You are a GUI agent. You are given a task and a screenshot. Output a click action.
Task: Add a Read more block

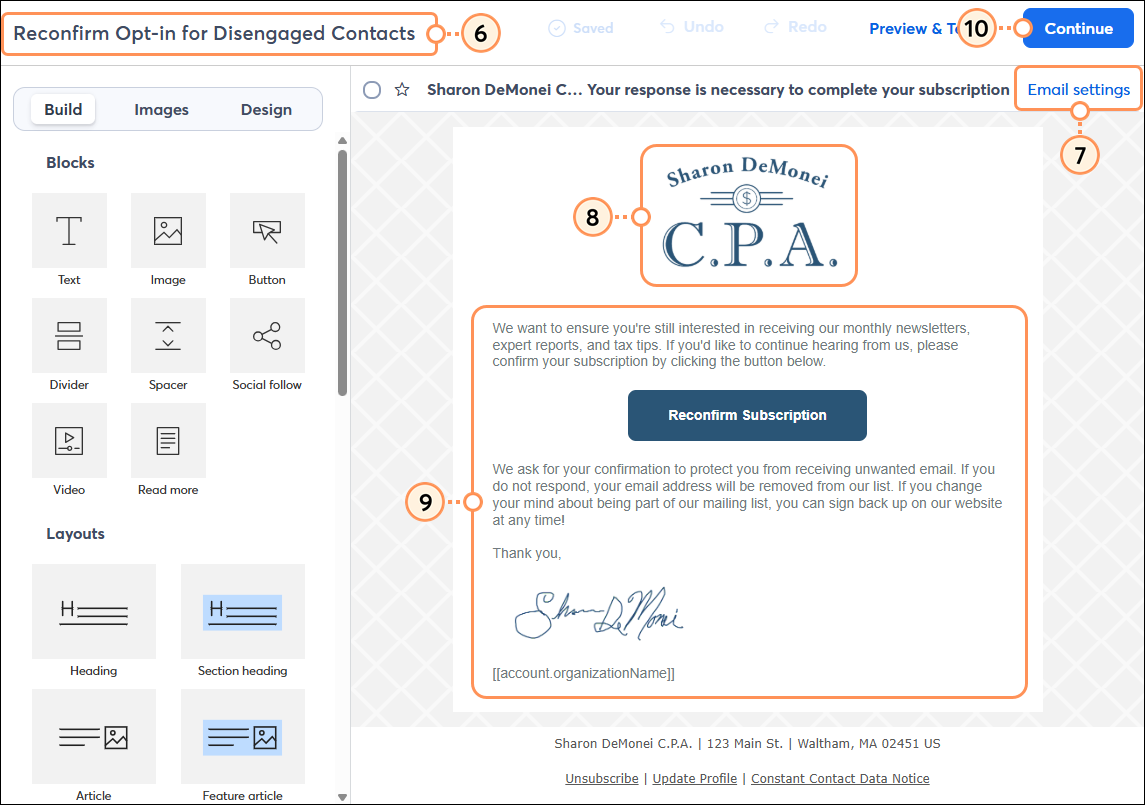168,450
